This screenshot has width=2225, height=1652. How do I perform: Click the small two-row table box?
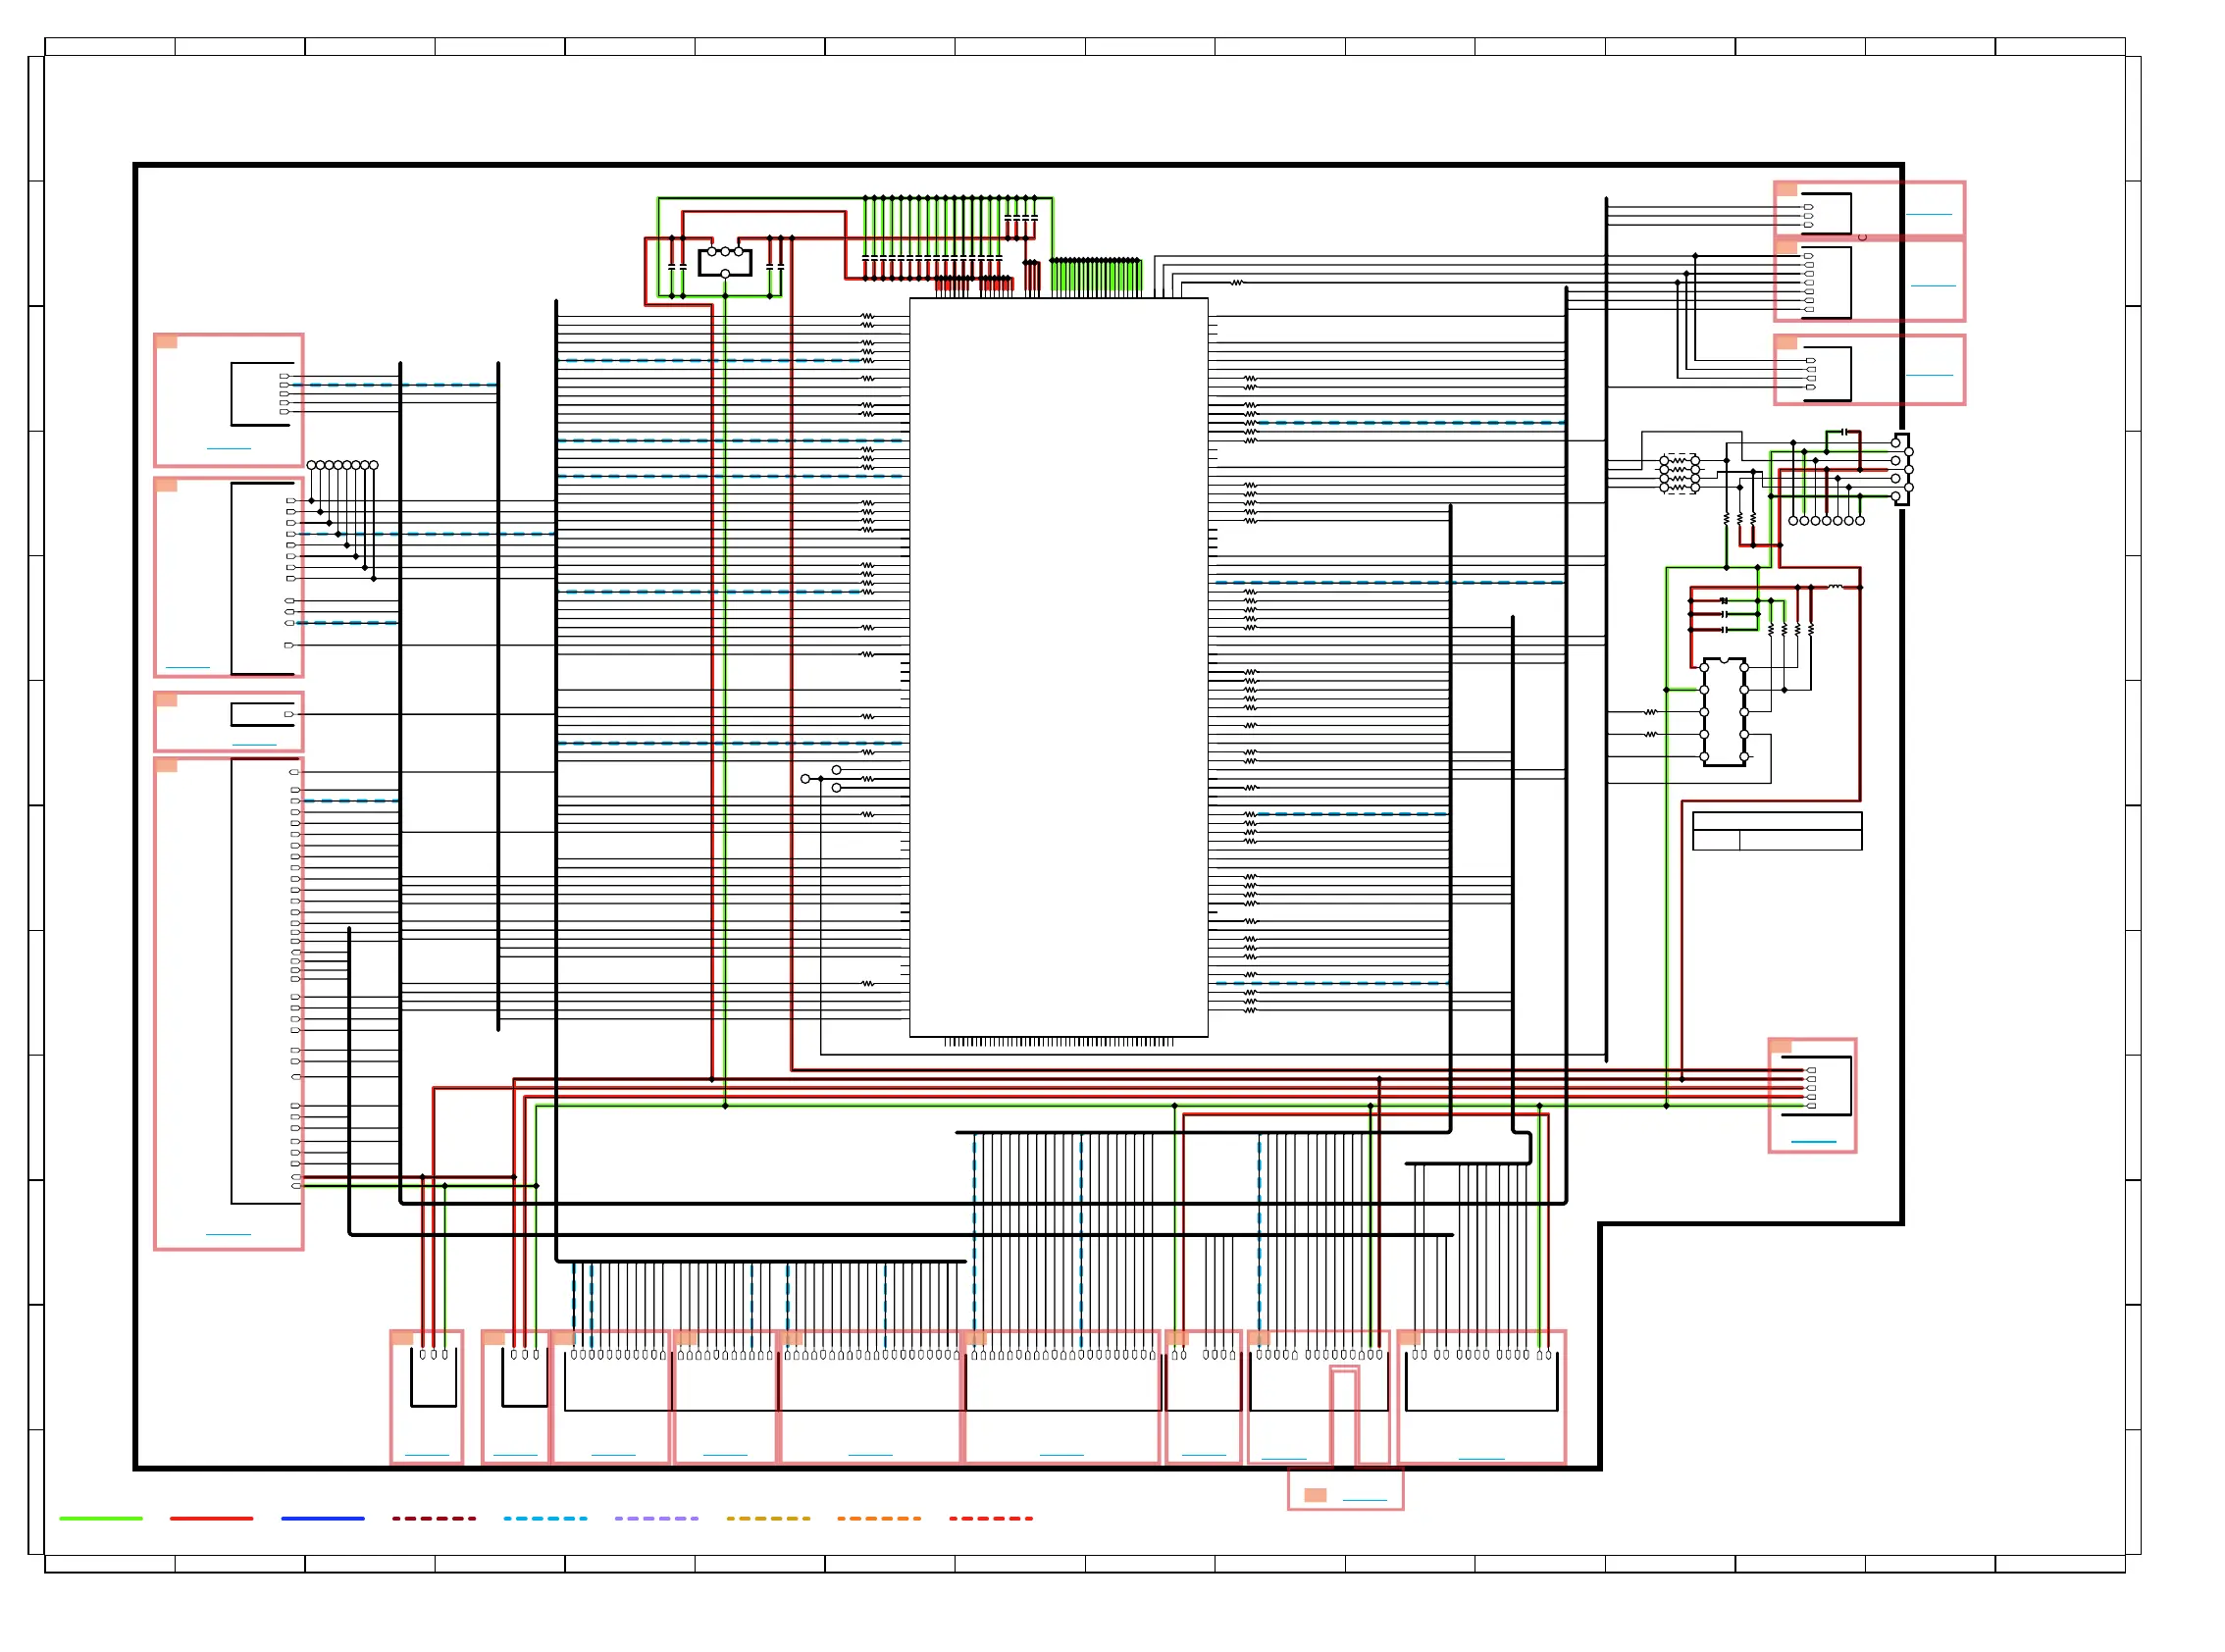coord(1776,830)
